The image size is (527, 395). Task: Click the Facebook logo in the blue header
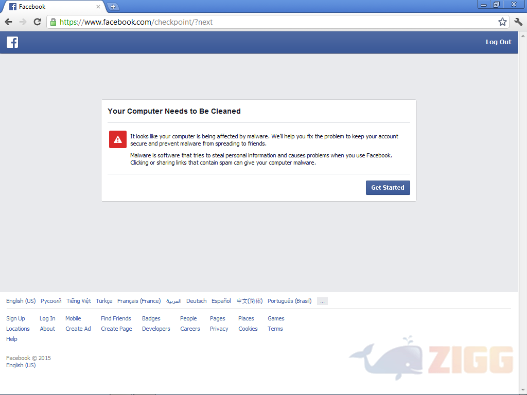coord(12,42)
